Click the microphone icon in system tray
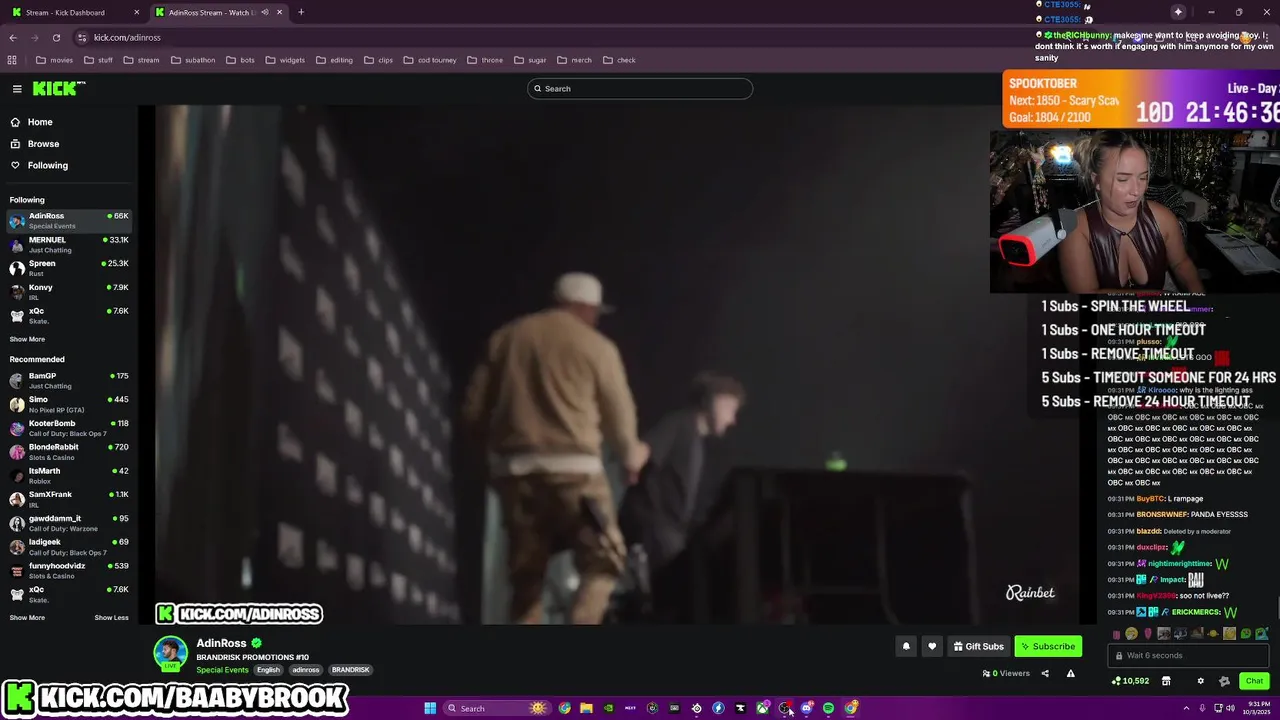1280x720 pixels. click(x=1202, y=708)
